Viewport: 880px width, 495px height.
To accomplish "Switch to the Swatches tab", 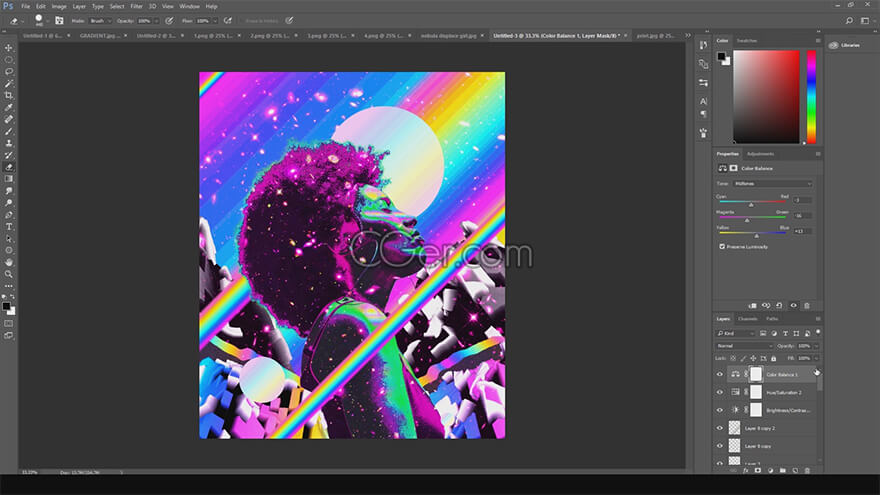I will (746, 41).
